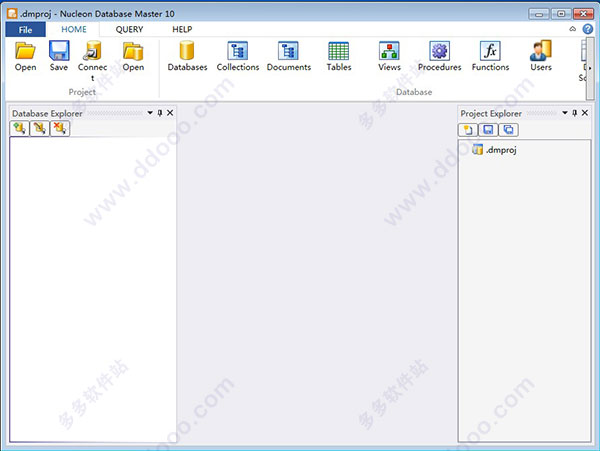Click edit connection icon in Database Explorer
The width and height of the screenshot is (600, 451).
(x=39, y=129)
